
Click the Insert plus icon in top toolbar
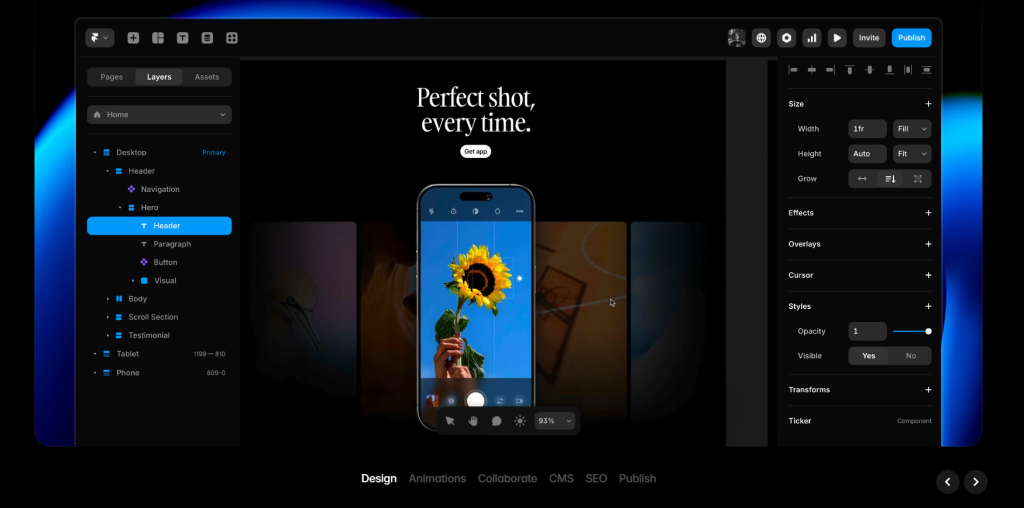tap(133, 38)
